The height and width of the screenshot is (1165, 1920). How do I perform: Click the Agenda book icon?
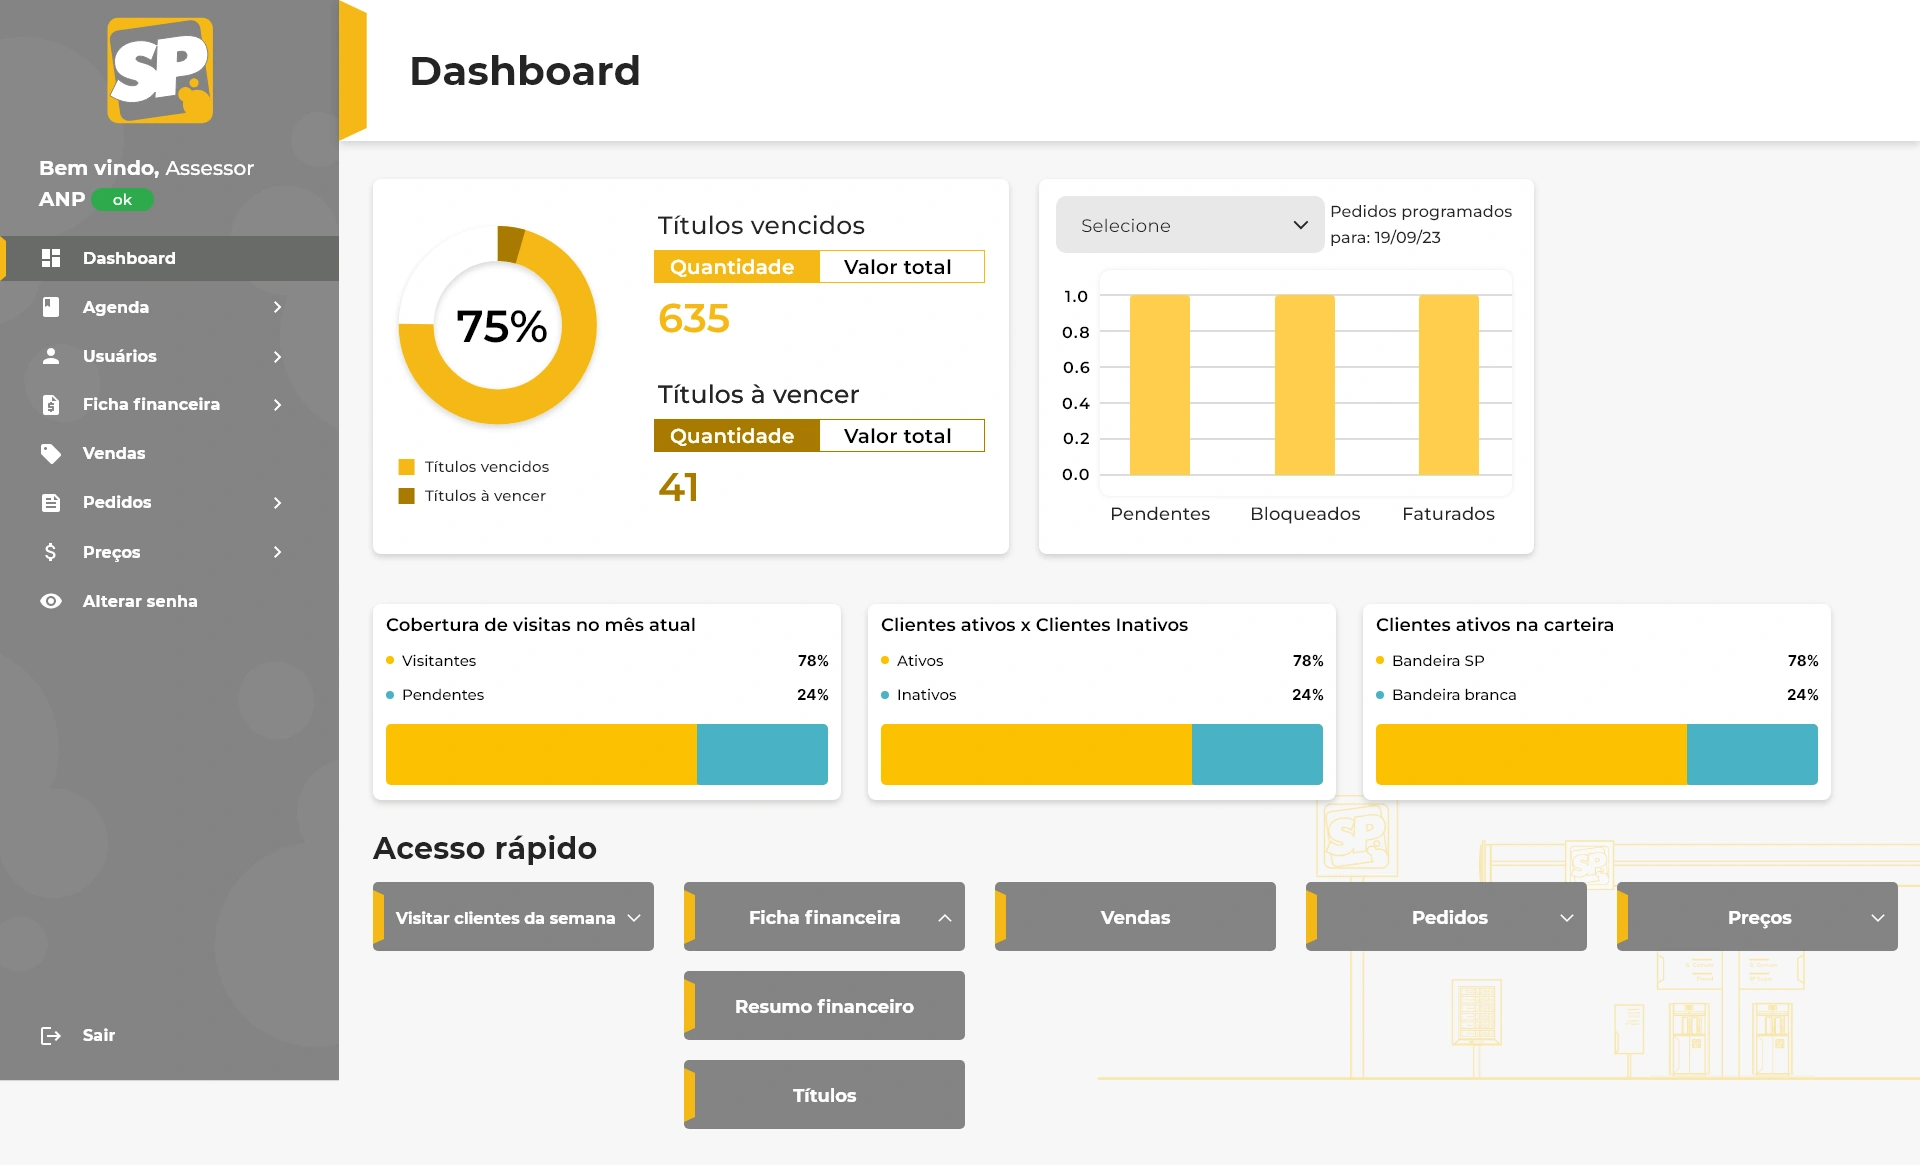click(x=51, y=307)
